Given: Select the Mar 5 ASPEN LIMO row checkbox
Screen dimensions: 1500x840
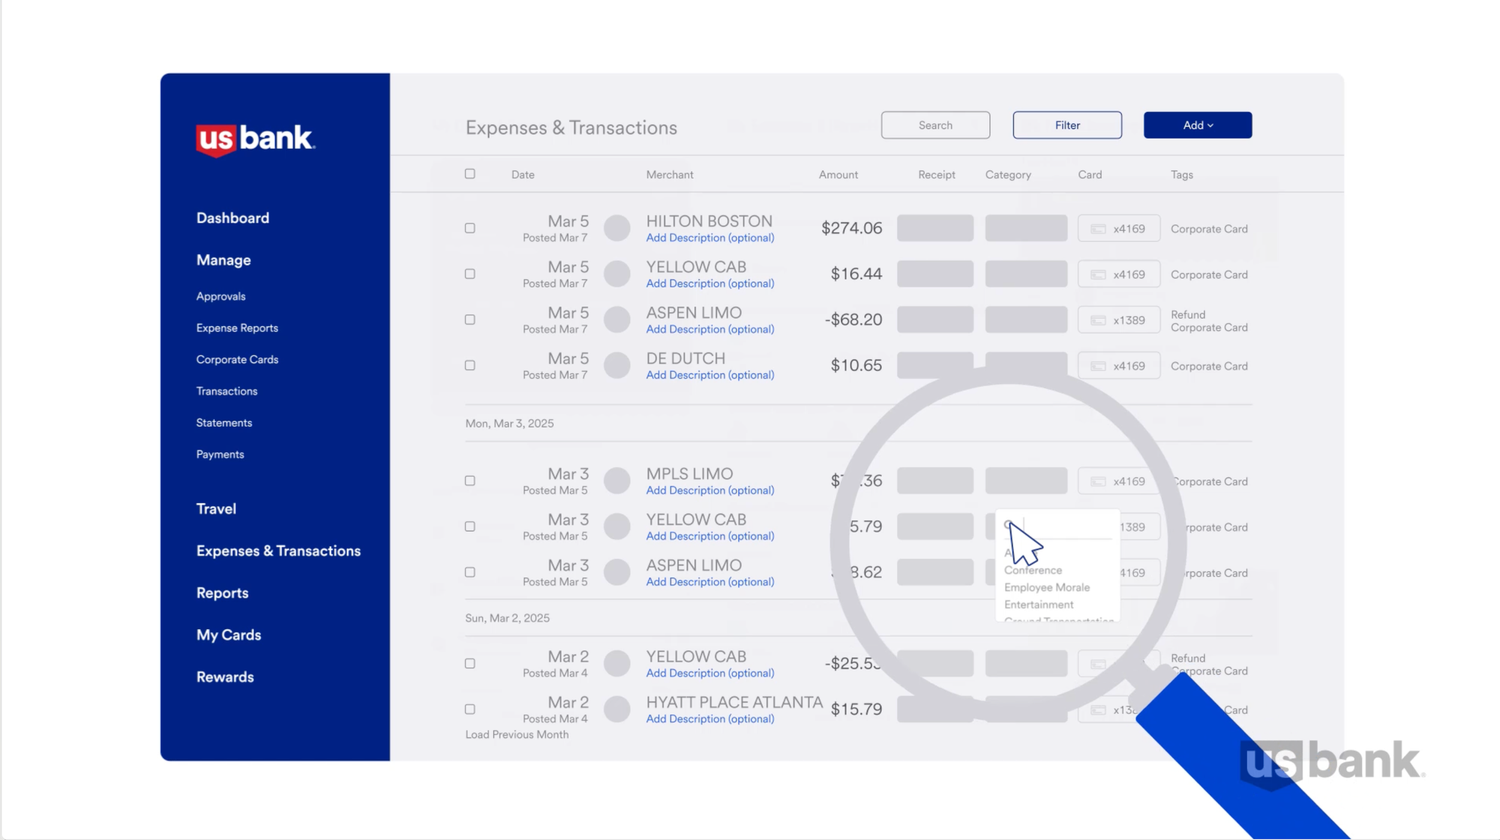Looking at the screenshot, I should point(470,320).
